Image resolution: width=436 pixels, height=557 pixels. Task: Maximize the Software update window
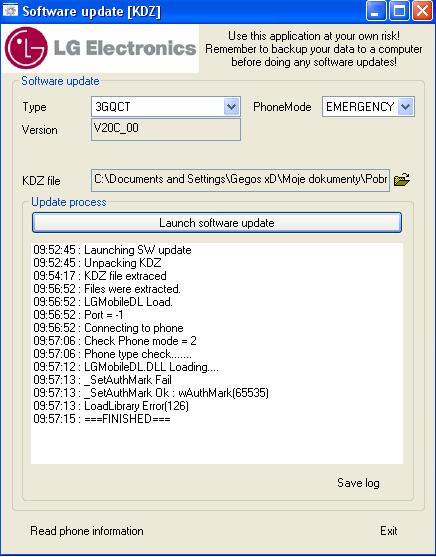399,11
